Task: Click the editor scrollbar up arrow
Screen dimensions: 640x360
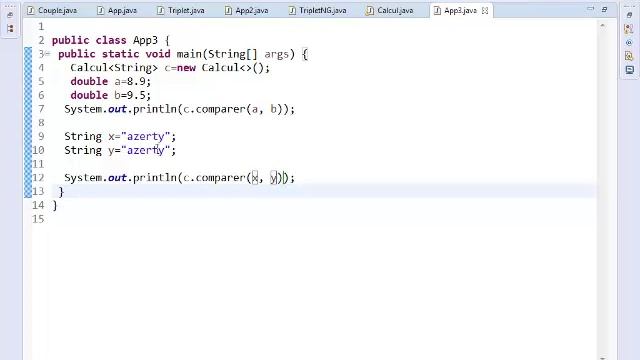Action: pyautogui.click(x=602, y=26)
